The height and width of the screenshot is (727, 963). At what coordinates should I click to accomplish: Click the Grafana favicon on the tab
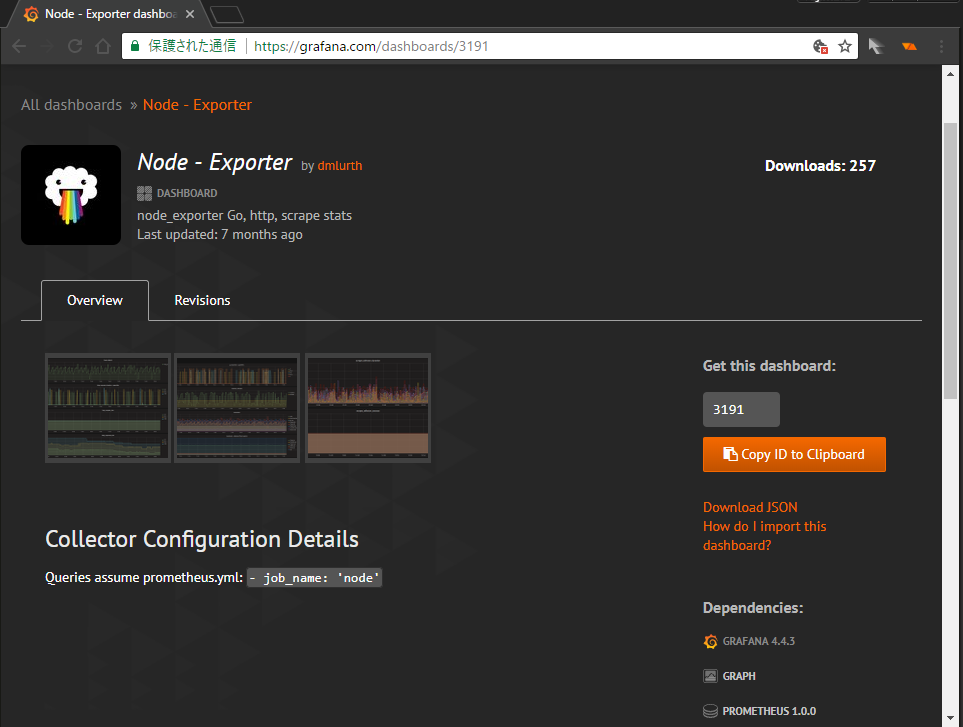click(31, 14)
